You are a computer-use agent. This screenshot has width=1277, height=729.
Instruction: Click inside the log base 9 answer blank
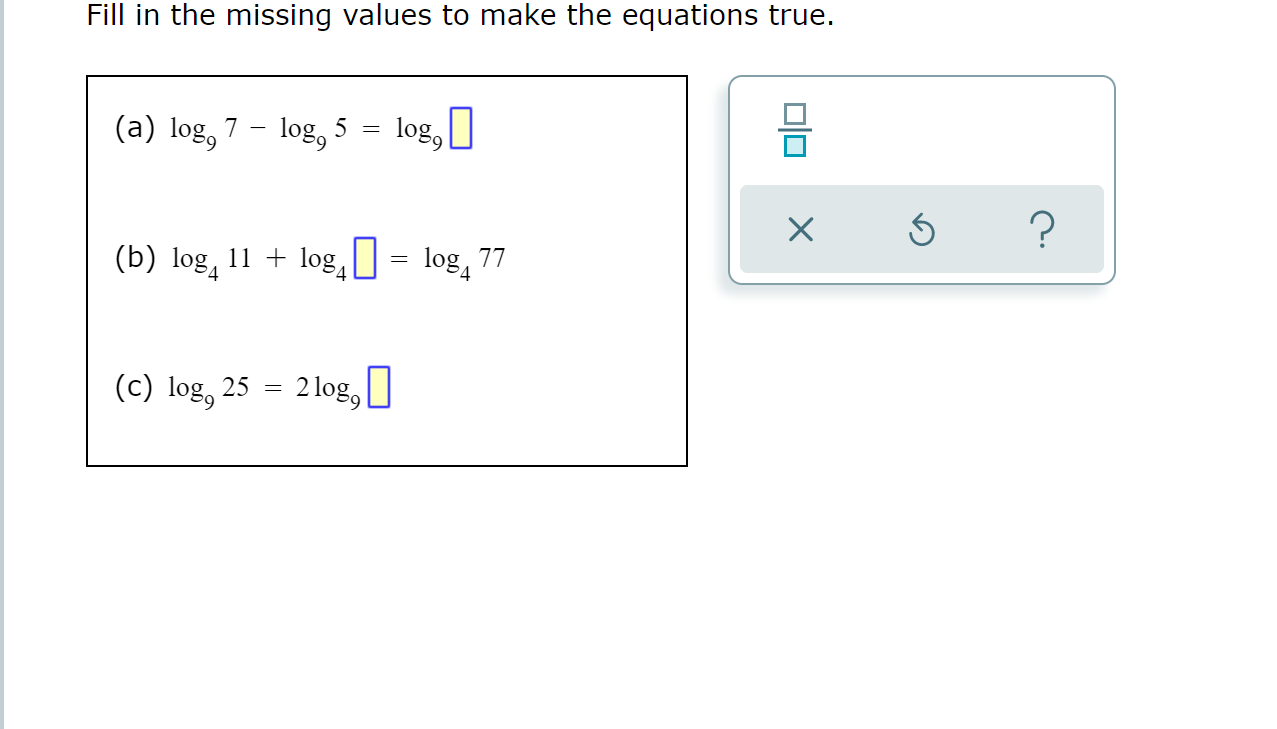[461, 128]
